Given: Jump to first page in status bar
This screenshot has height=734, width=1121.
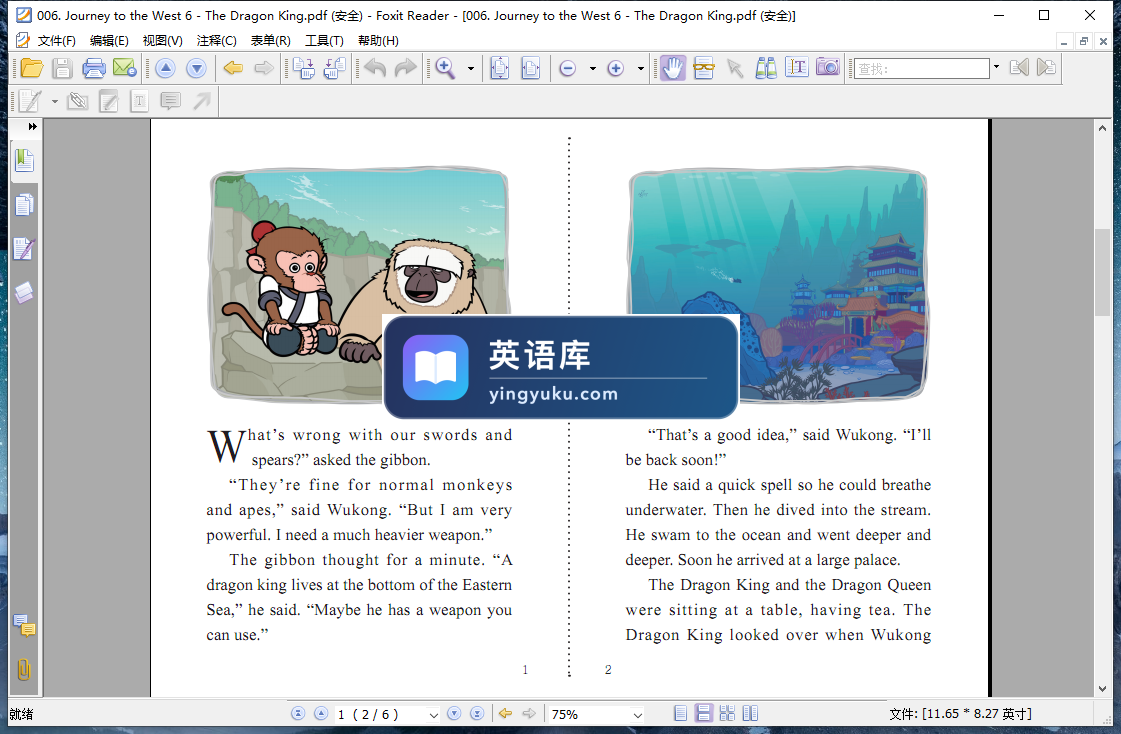Looking at the screenshot, I should pyautogui.click(x=298, y=713).
